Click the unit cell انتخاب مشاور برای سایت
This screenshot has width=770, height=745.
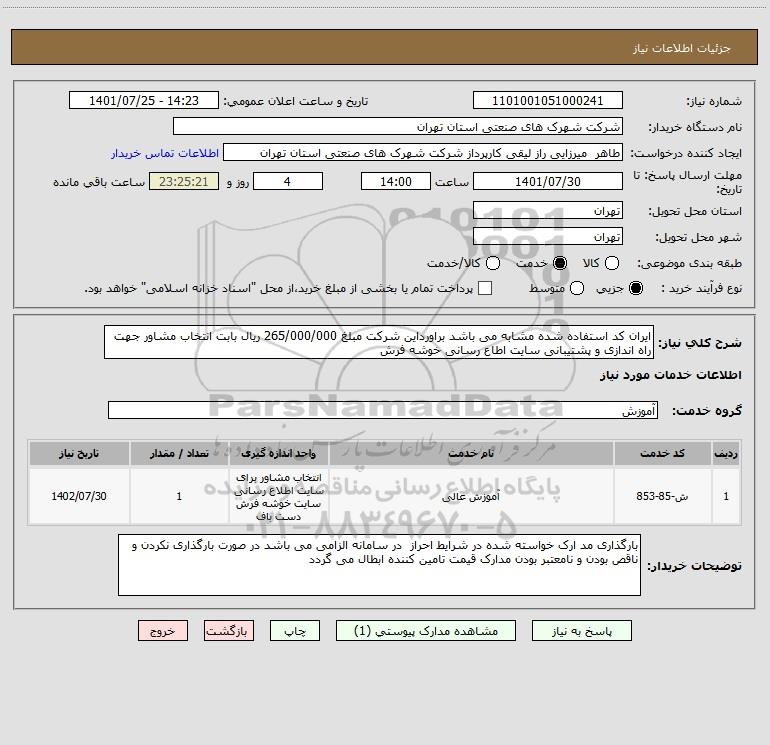(278, 497)
